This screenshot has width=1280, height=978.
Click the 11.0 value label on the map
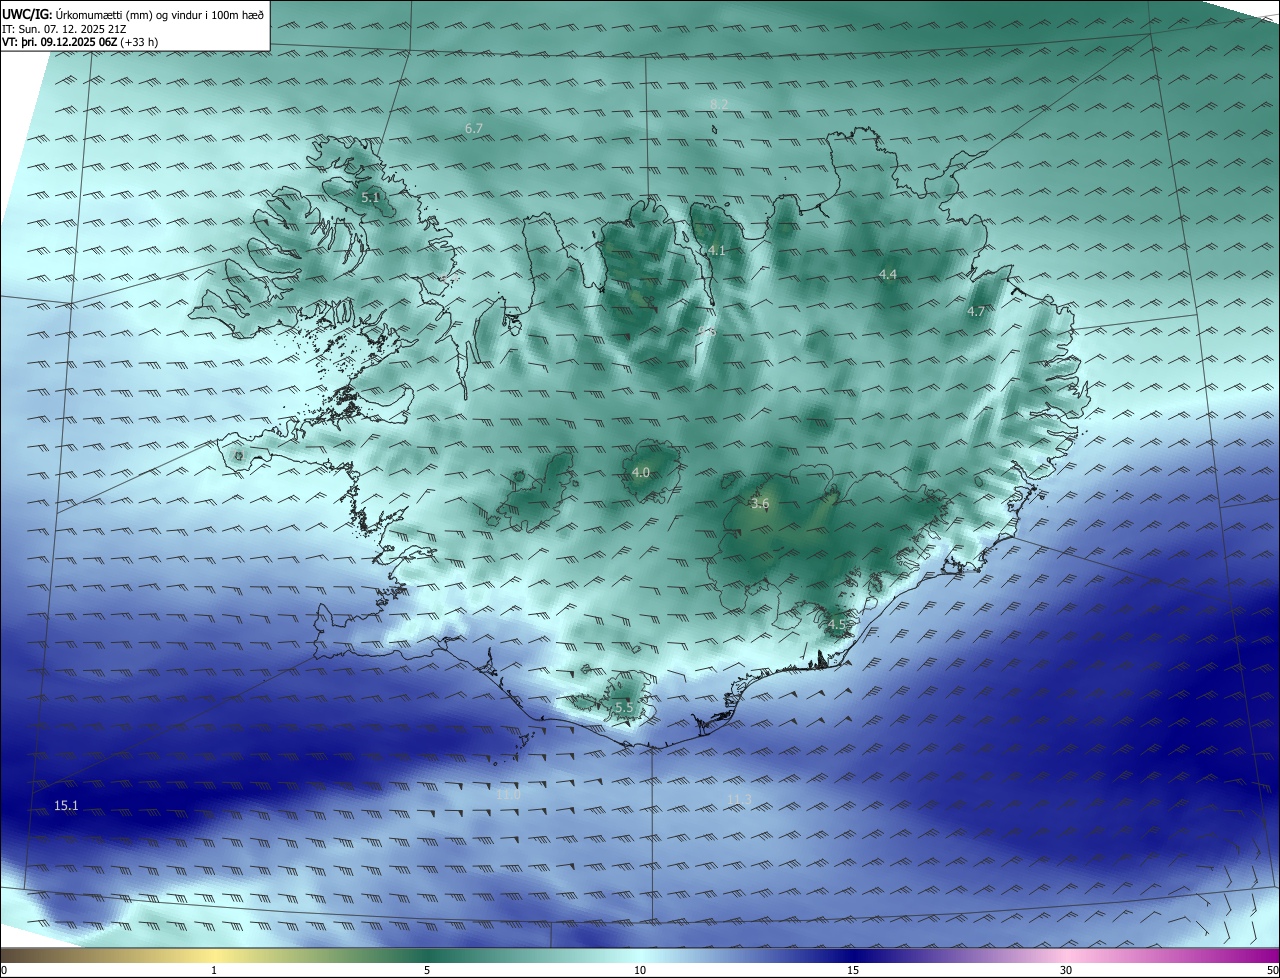tap(508, 795)
